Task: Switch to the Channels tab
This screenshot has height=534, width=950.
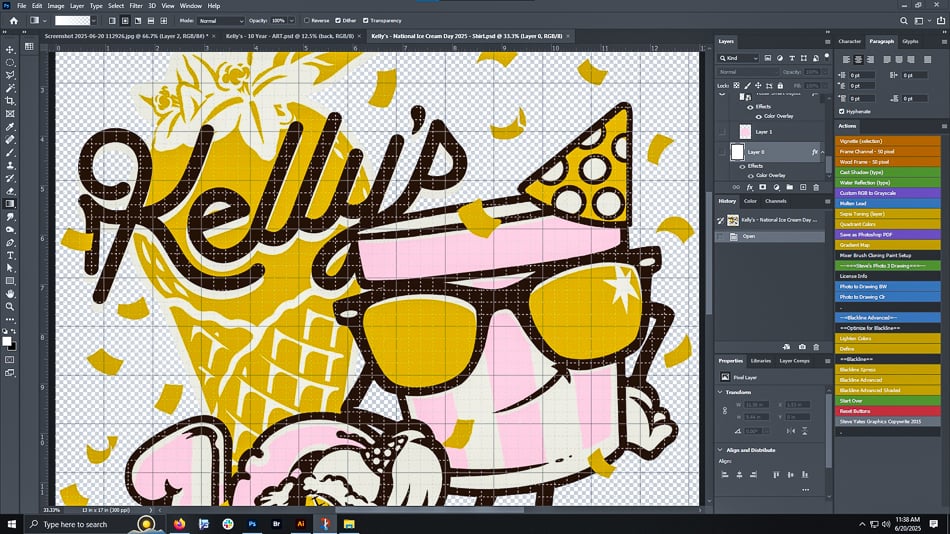Action: click(x=775, y=201)
